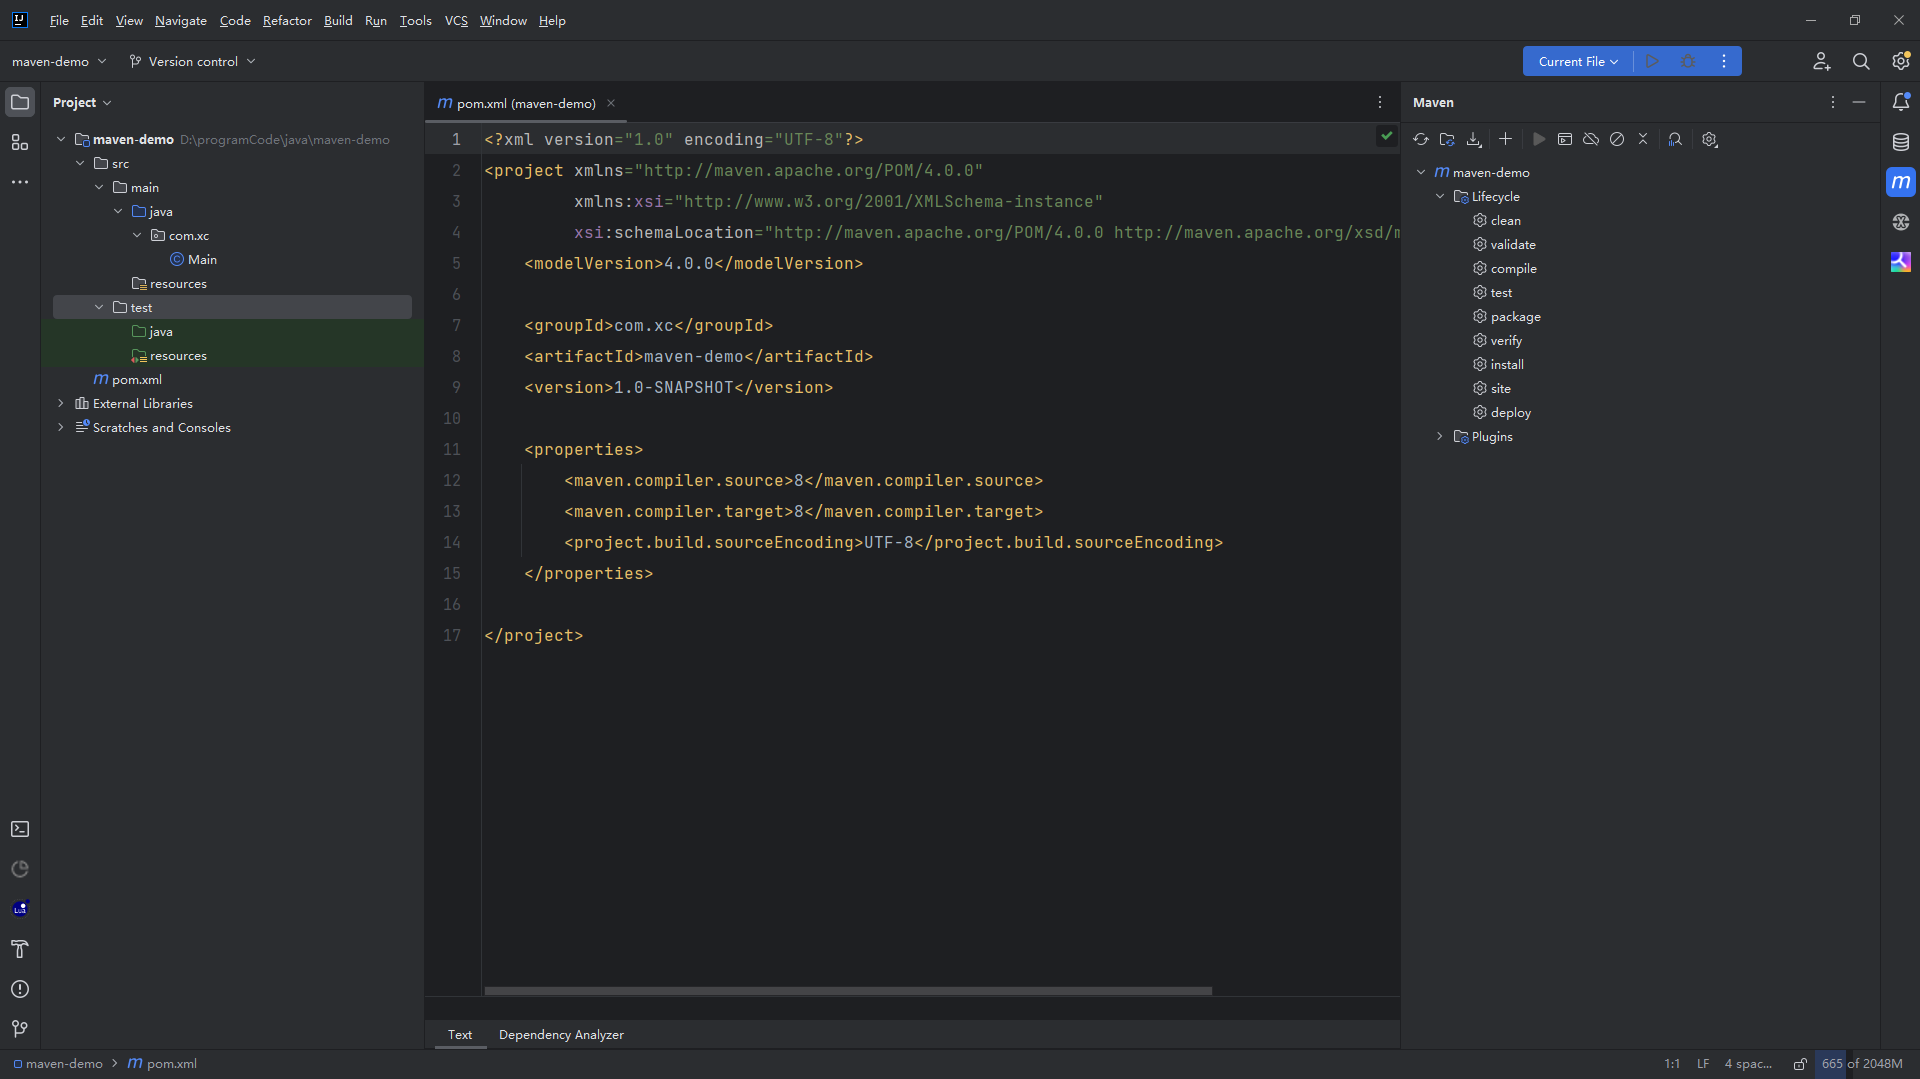The image size is (1920, 1079).
Task: Expand External Libraries node
Action: [x=61, y=403]
